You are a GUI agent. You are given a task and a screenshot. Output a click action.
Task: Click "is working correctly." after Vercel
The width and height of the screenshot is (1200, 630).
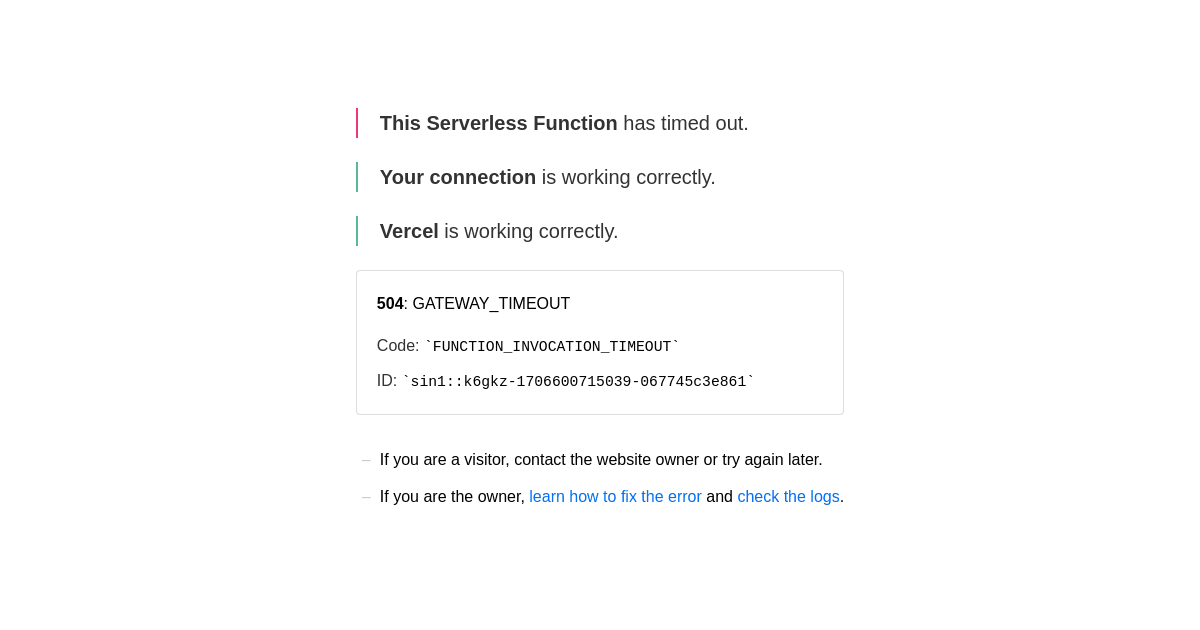pos(531,231)
